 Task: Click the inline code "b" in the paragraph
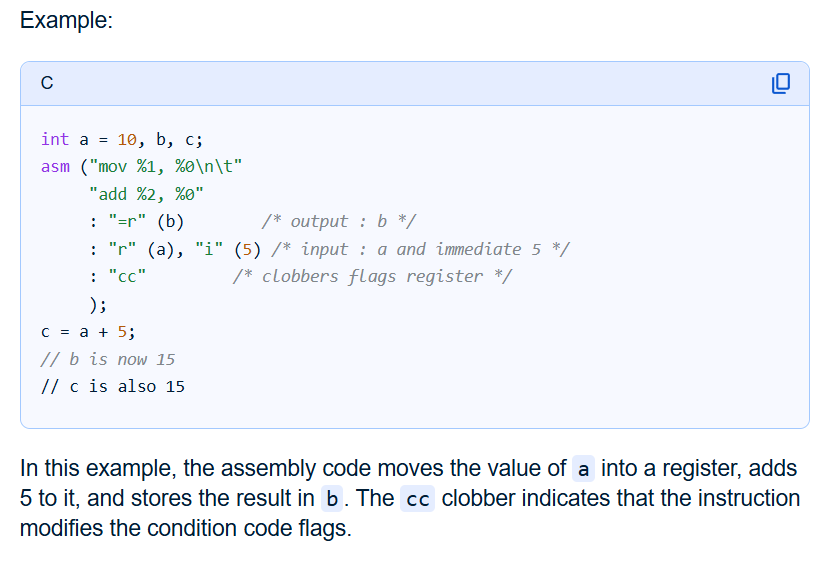pos(334,498)
